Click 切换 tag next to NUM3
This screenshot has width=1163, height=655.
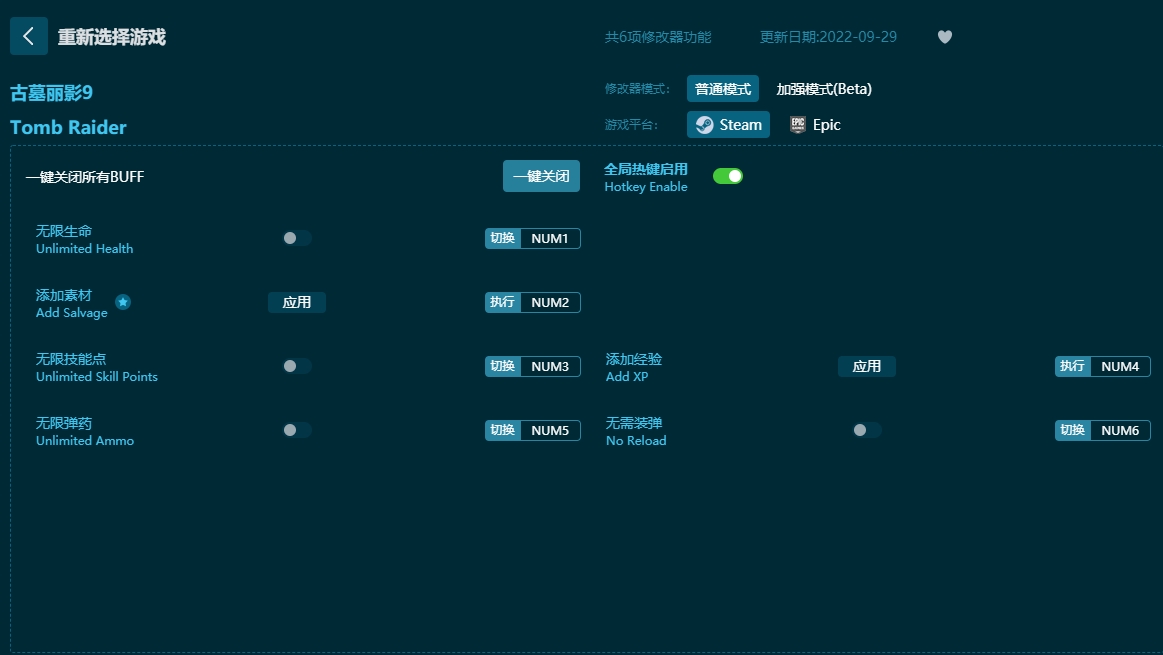coord(503,366)
